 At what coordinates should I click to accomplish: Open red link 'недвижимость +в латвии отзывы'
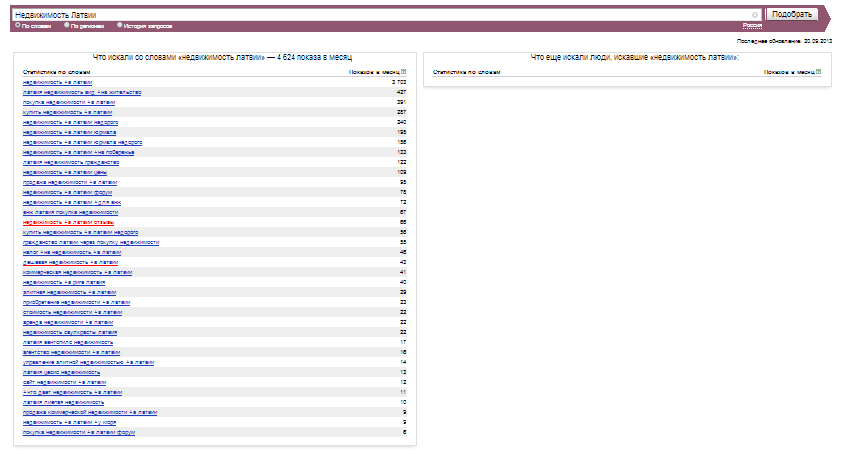[69, 222]
